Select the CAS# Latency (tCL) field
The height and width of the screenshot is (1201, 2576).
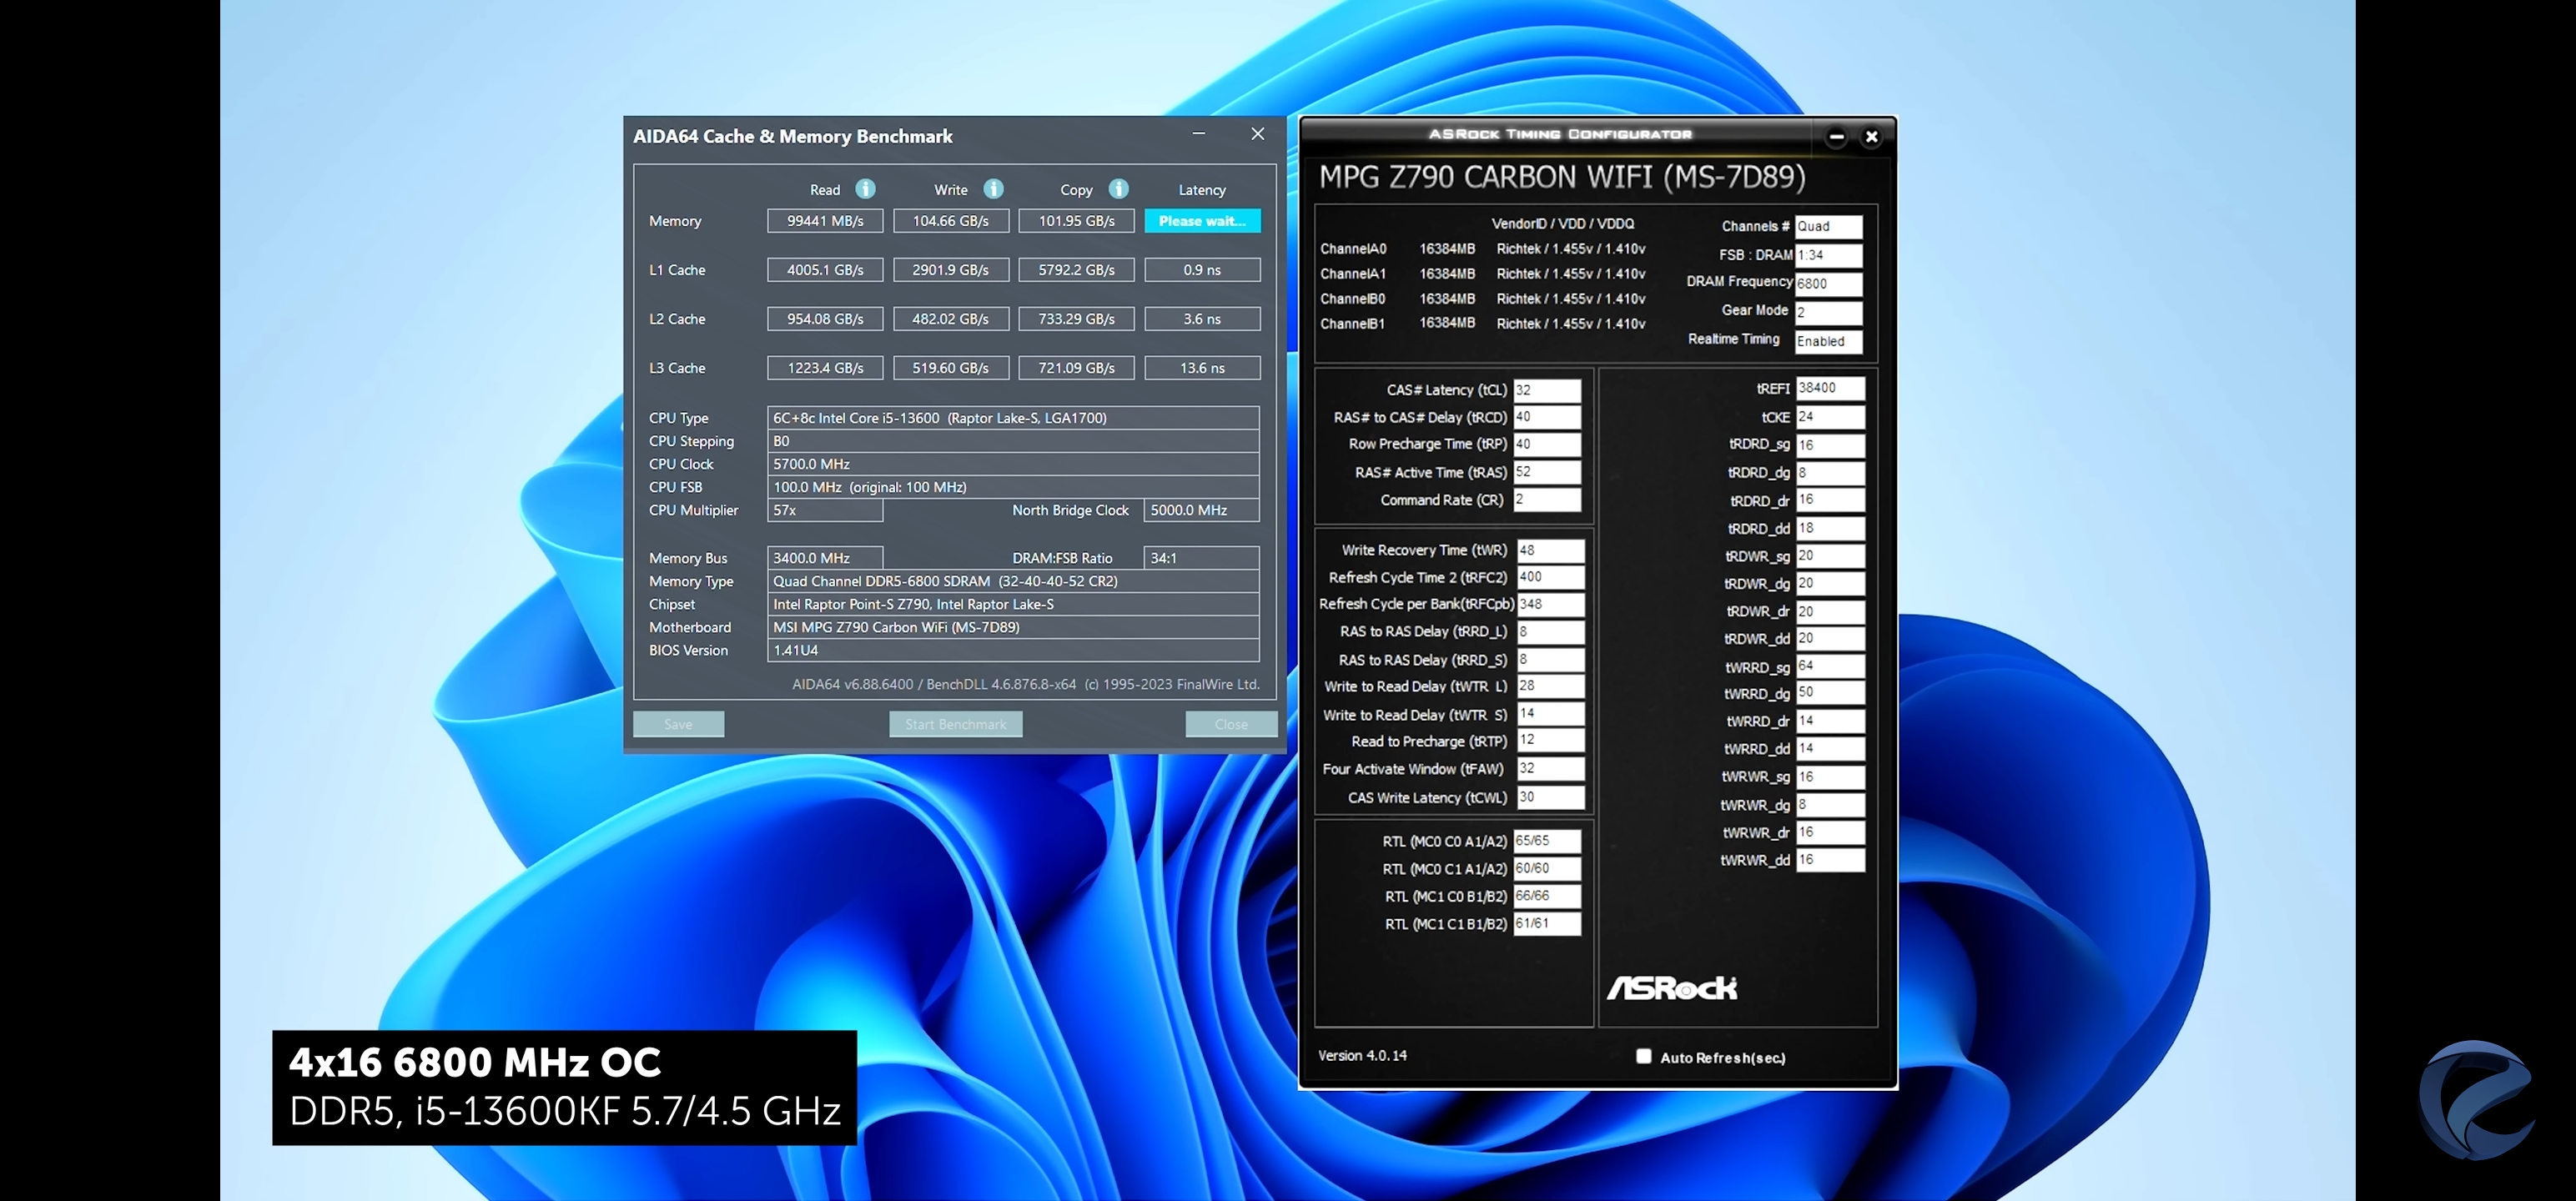(1546, 390)
